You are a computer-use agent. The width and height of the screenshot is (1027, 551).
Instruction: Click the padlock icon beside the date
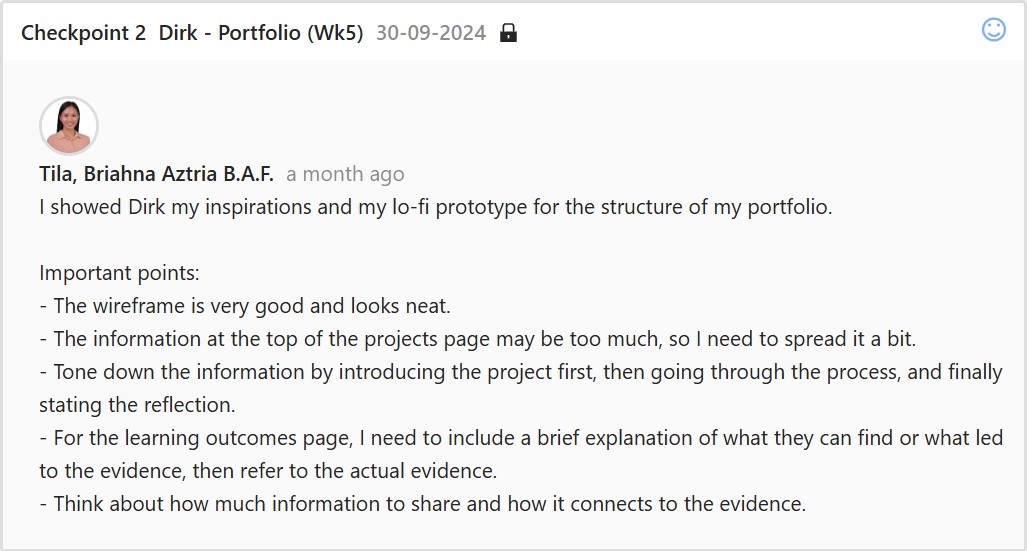(x=508, y=33)
